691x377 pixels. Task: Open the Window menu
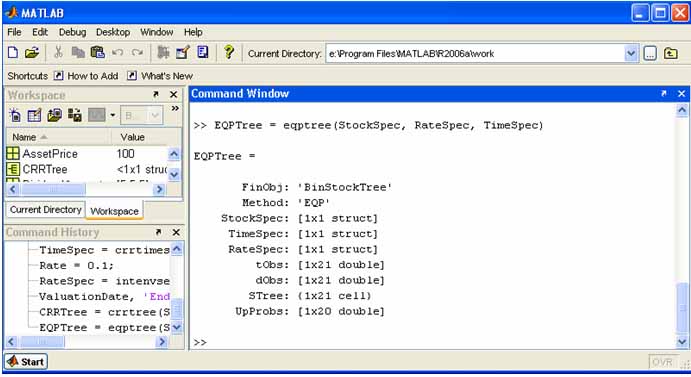(x=156, y=32)
